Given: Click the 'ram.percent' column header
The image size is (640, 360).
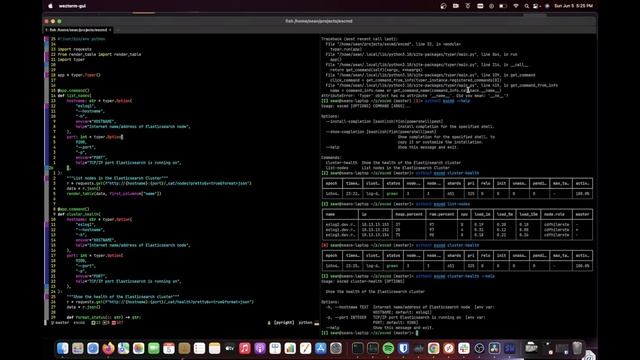Looking at the screenshot, I should tap(442, 214).
